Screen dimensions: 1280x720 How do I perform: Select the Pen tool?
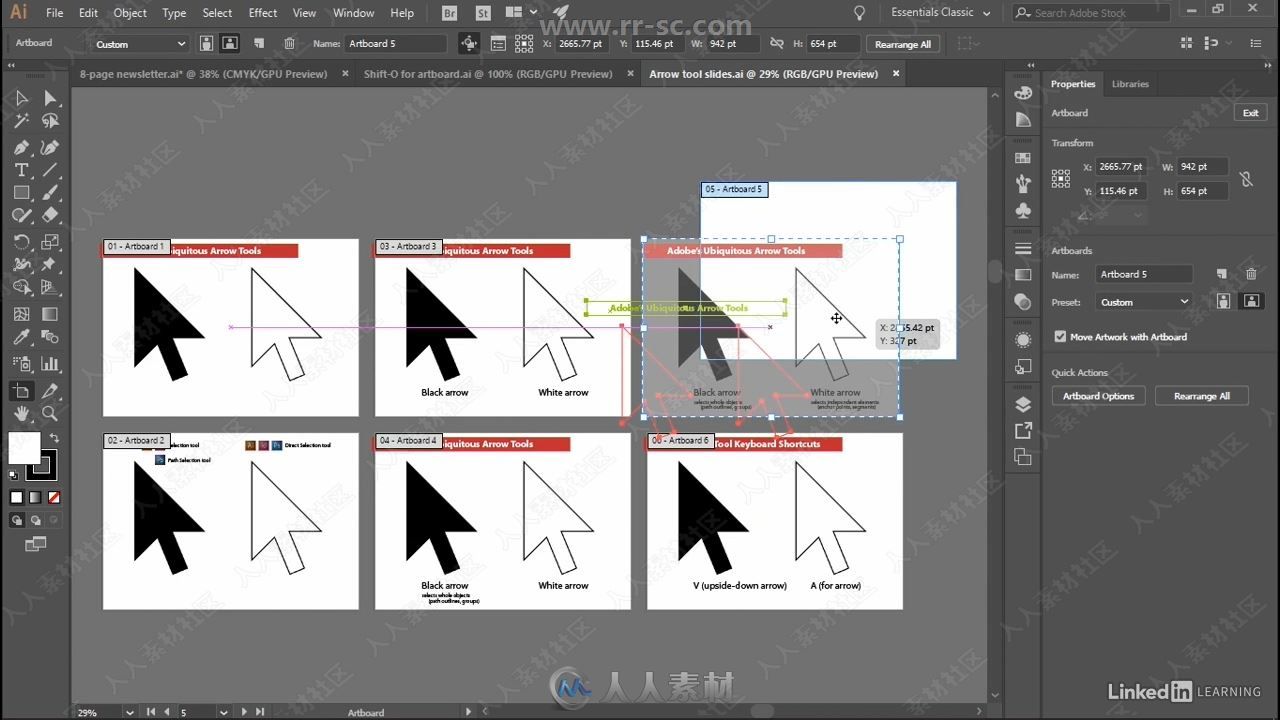click(x=21, y=147)
